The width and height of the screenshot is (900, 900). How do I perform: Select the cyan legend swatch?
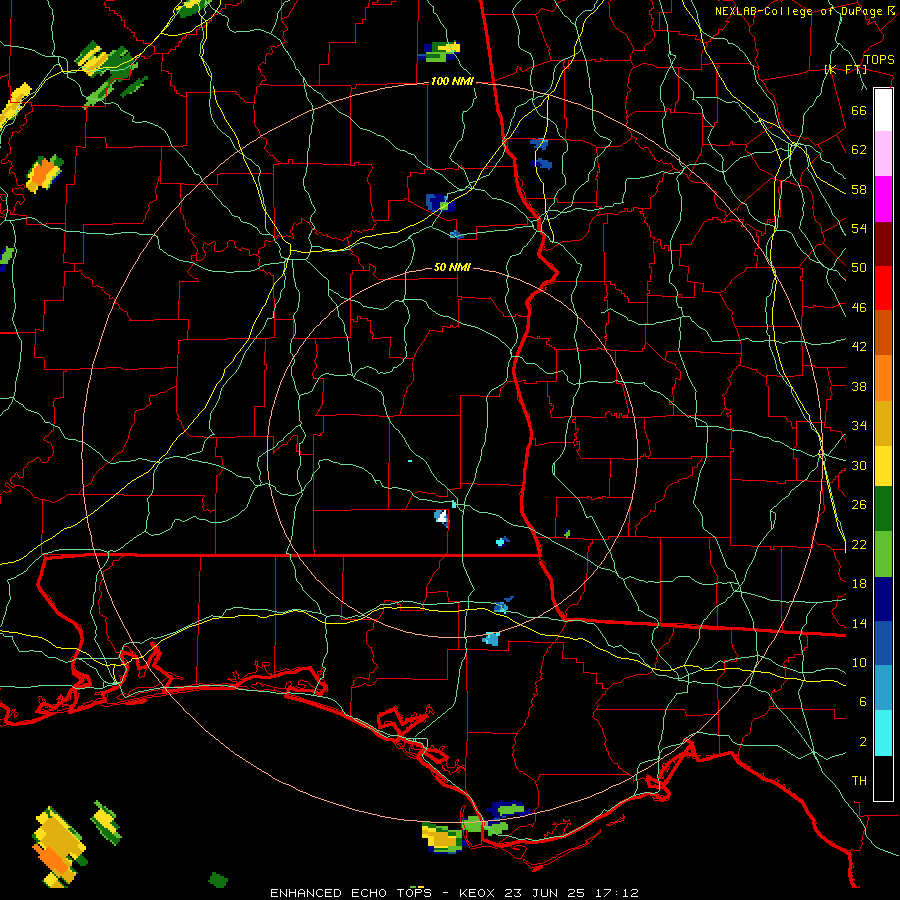pyautogui.click(x=883, y=733)
